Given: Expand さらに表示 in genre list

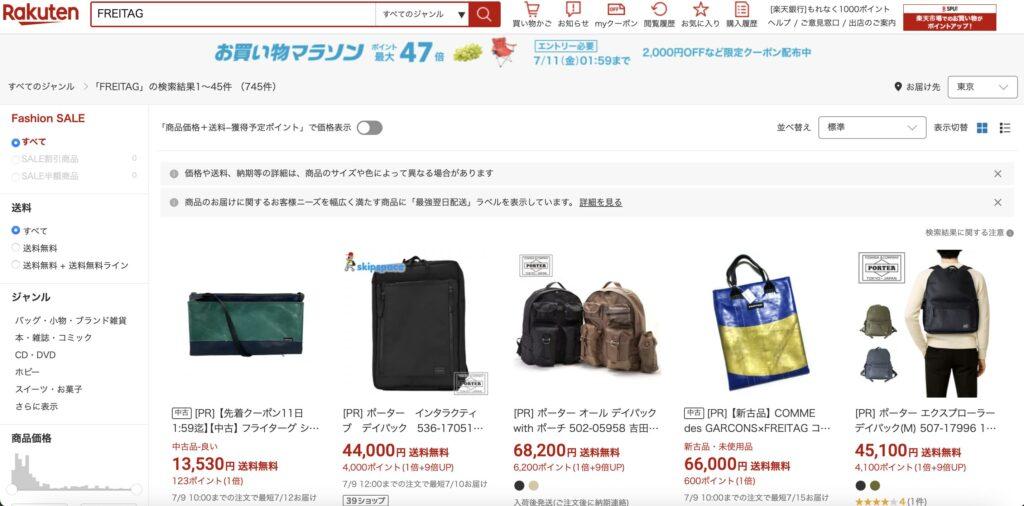Looking at the screenshot, I should click(x=37, y=406).
